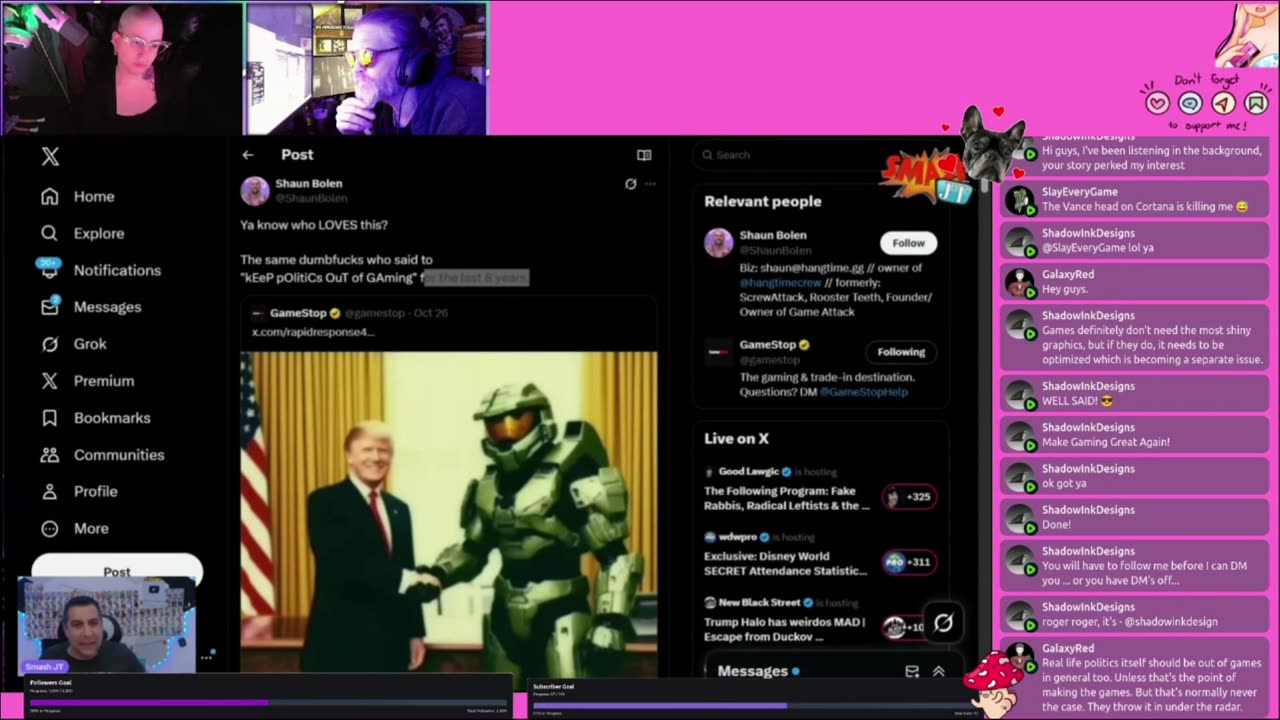This screenshot has width=1280, height=720.
Task: Open the x.com/rapidresponse4 link
Action: [x=313, y=332]
